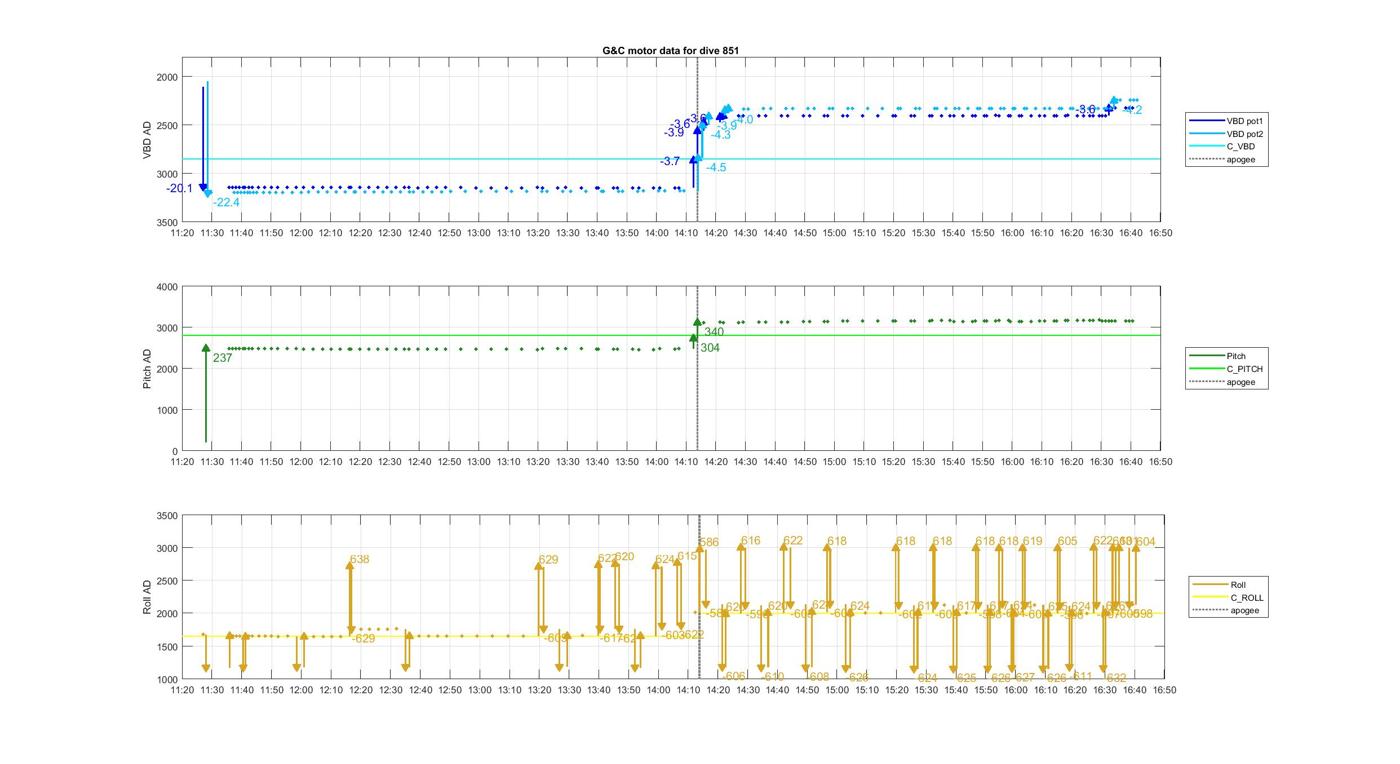Click 'apogee' in the Roll plot legend
This screenshot has height=764, width=1400.
point(1245,611)
